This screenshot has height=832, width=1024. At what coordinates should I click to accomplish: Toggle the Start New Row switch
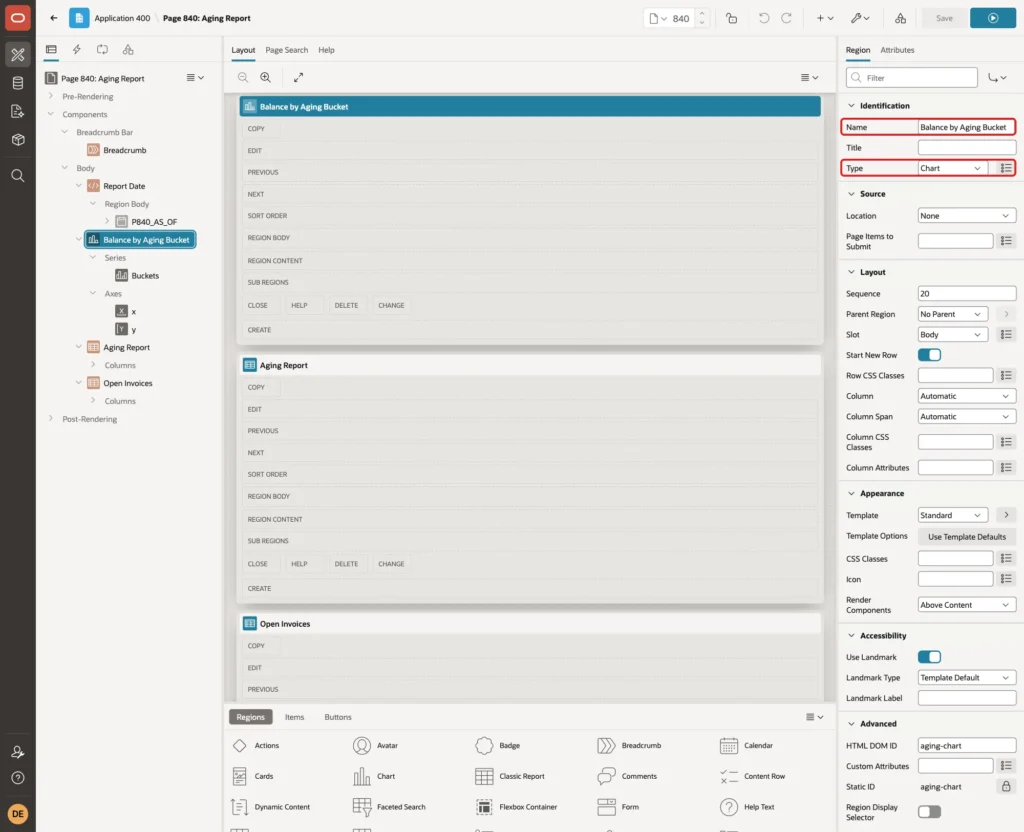929,355
